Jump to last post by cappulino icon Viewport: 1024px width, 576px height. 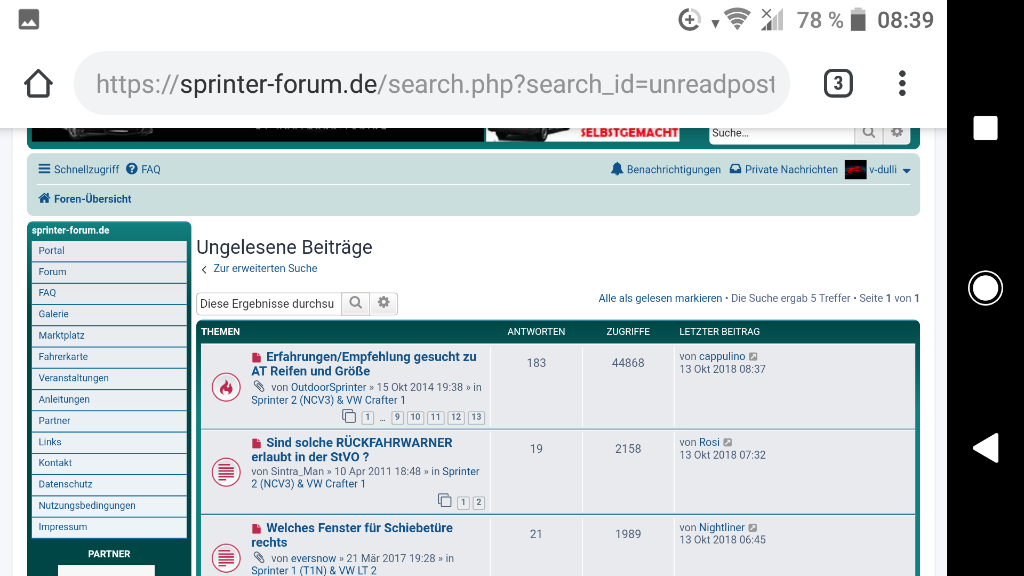754,356
